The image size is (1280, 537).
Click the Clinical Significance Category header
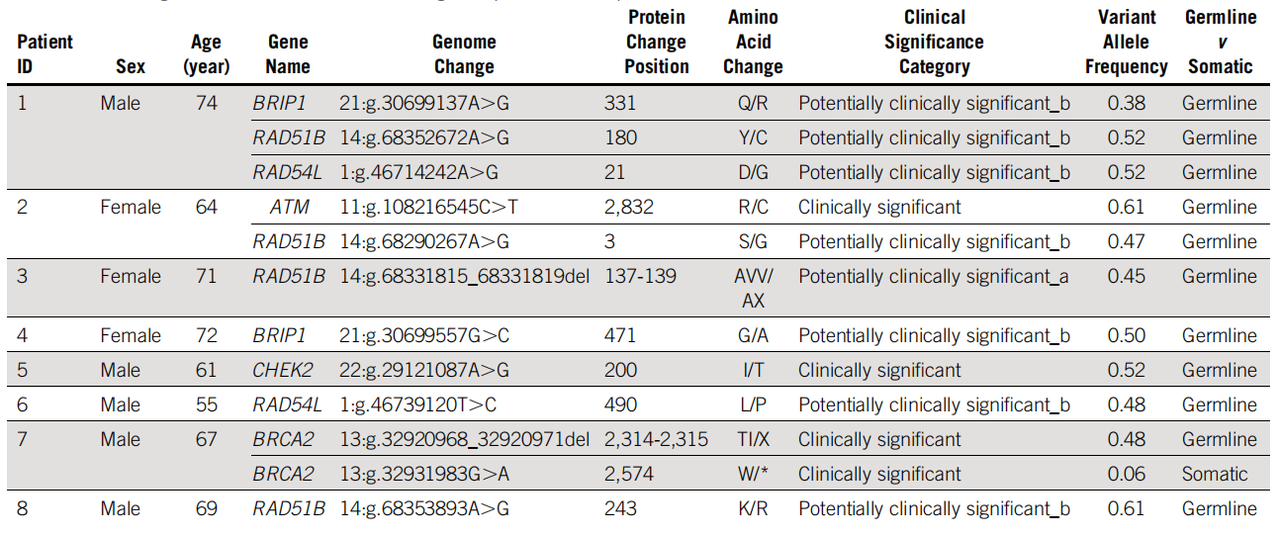click(933, 42)
